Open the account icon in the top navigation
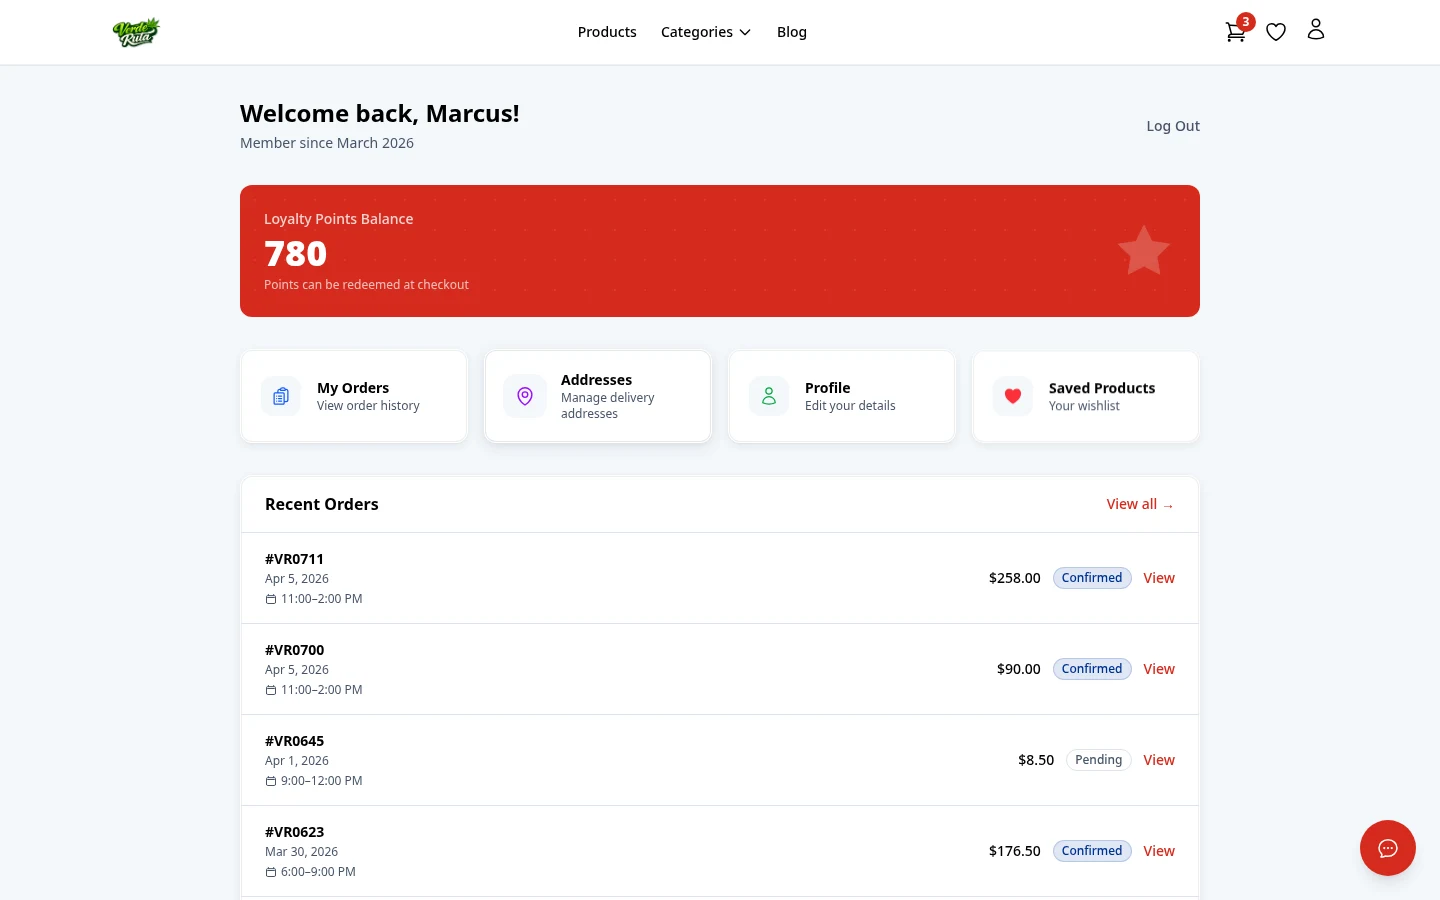 click(1316, 29)
